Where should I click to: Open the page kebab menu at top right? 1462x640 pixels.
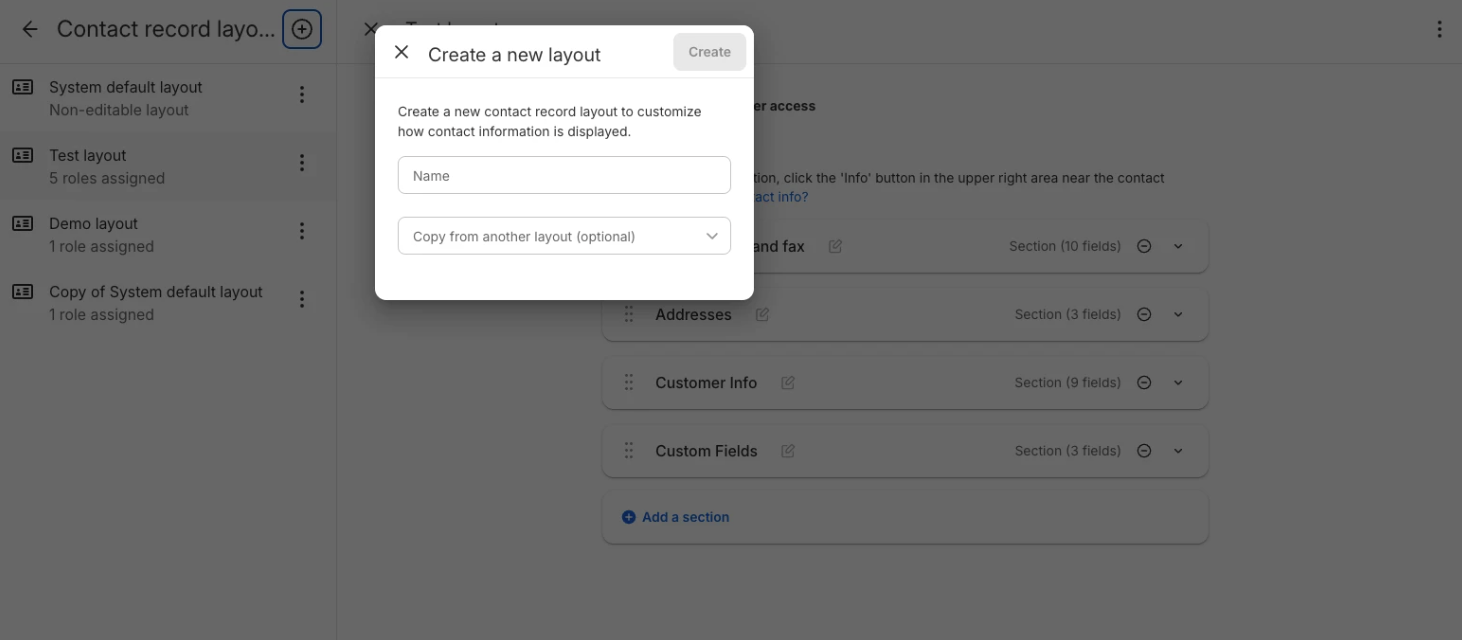[x=1439, y=29]
